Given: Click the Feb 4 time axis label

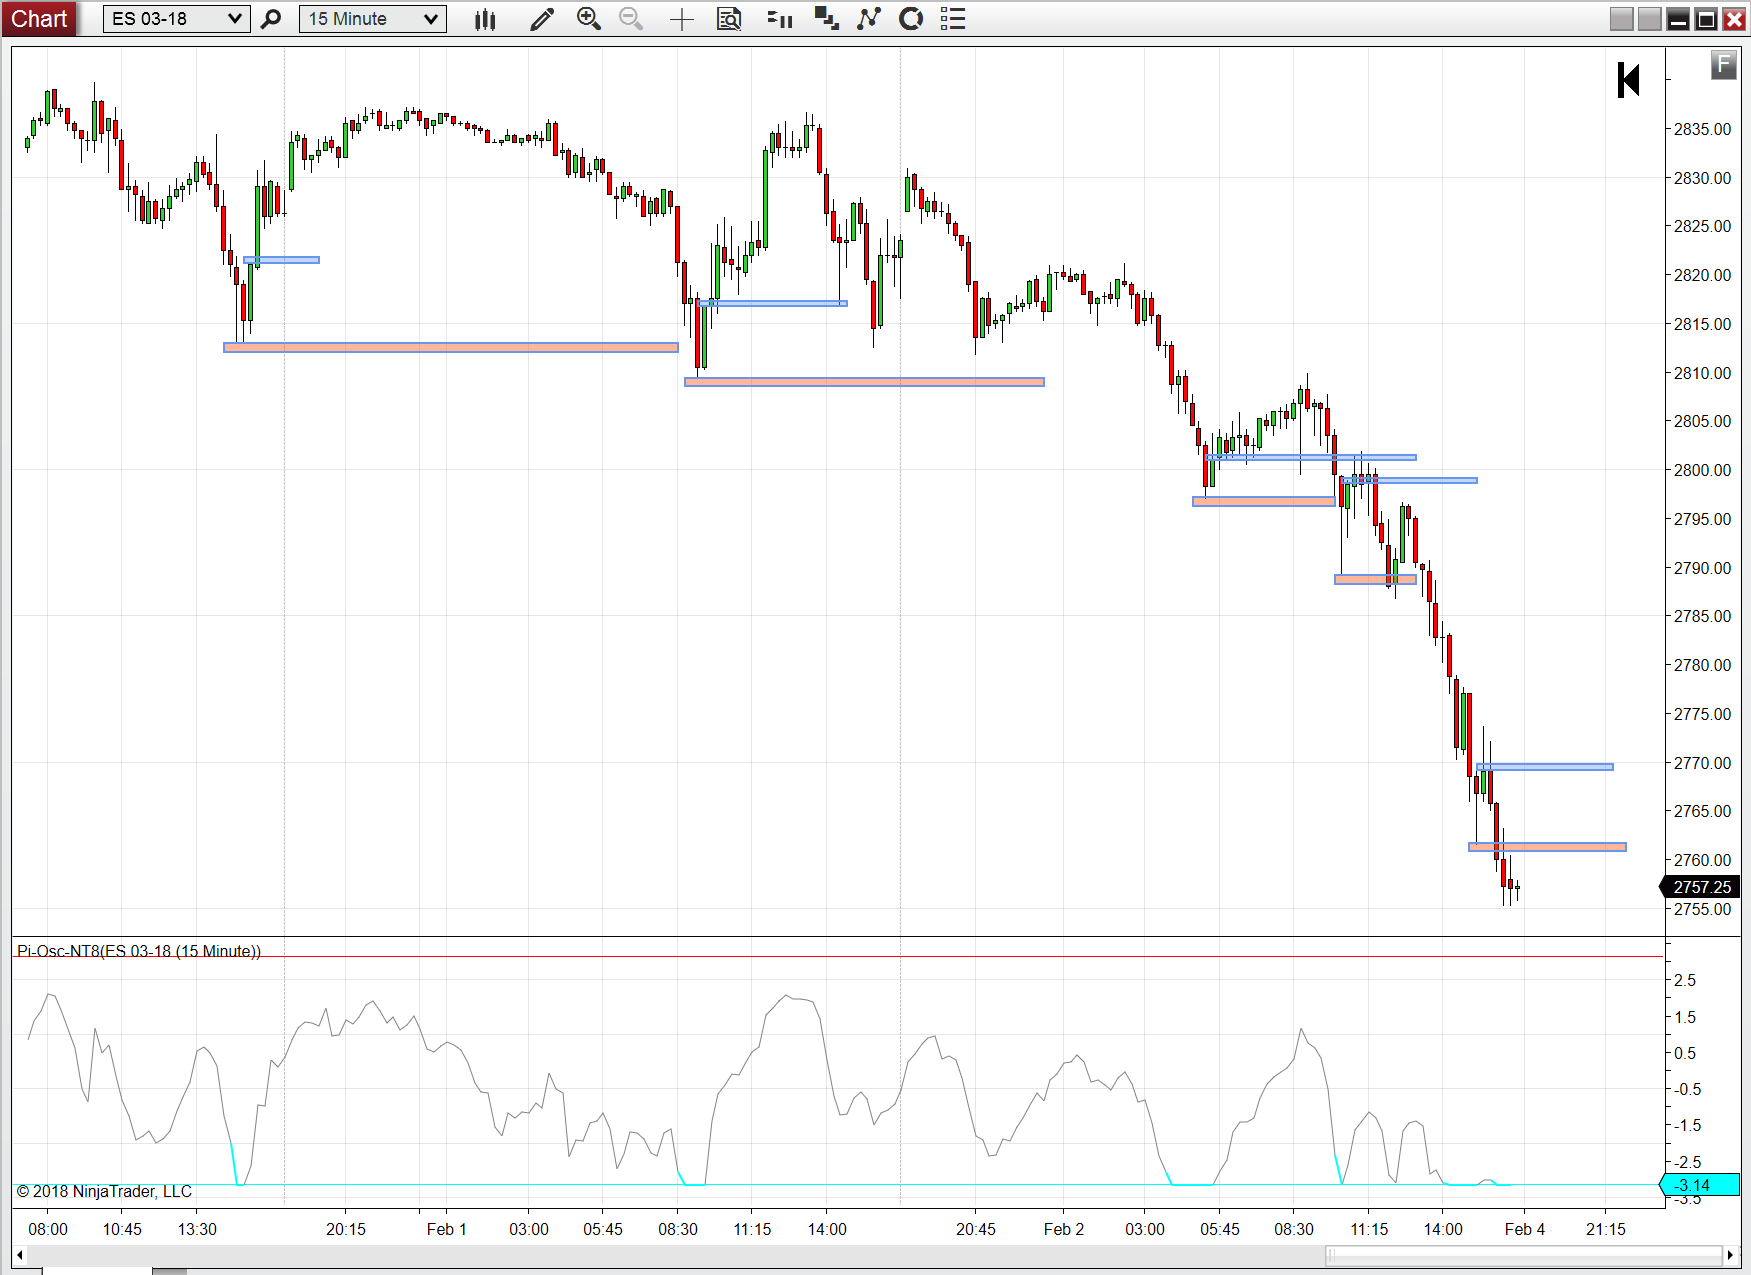Looking at the screenshot, I should tap(1524, 1229).
